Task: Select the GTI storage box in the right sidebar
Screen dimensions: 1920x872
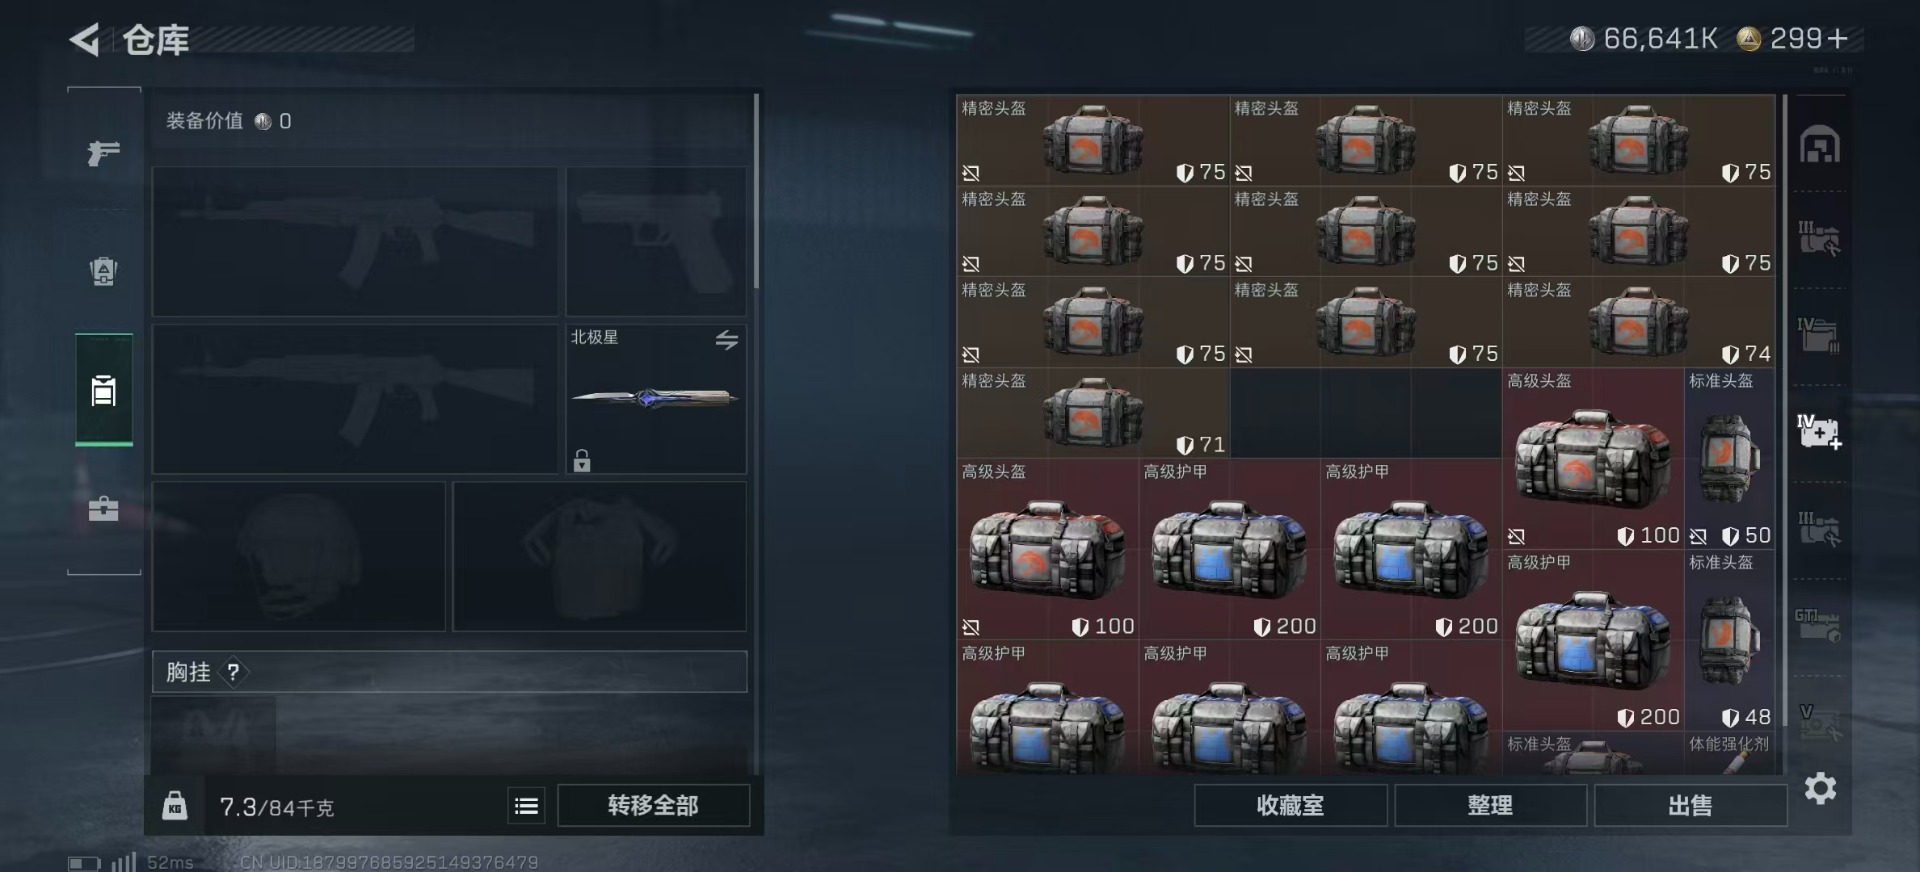Action: click(1818, 624)
